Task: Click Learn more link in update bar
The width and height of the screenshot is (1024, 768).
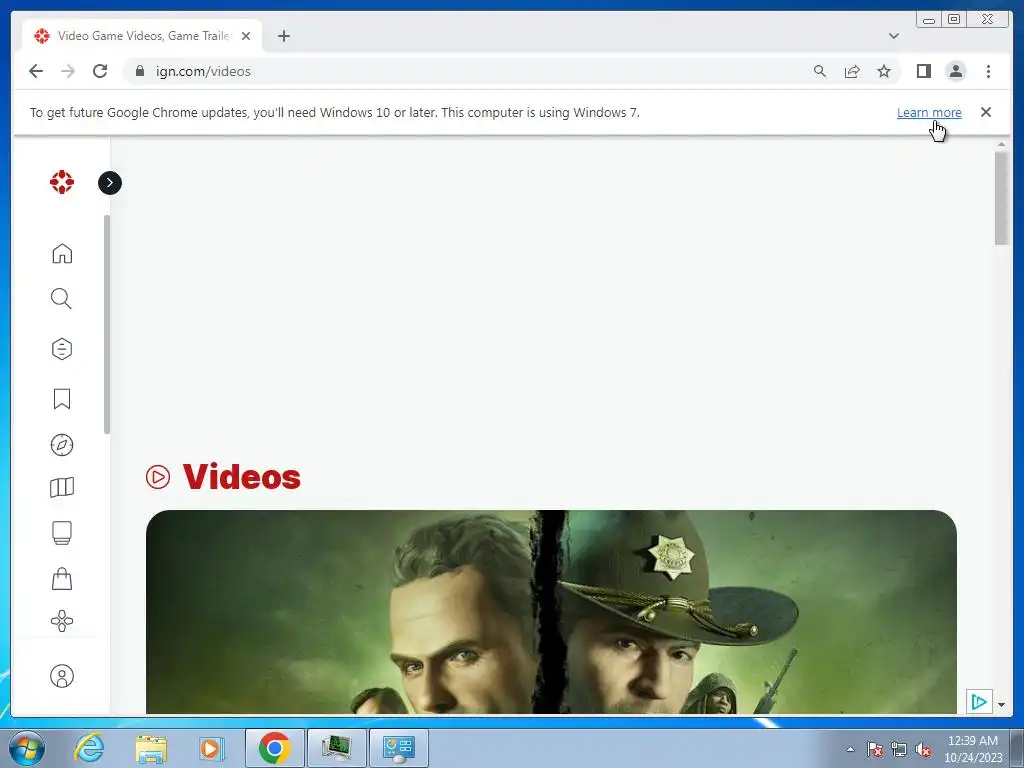Action: point(929,112)
